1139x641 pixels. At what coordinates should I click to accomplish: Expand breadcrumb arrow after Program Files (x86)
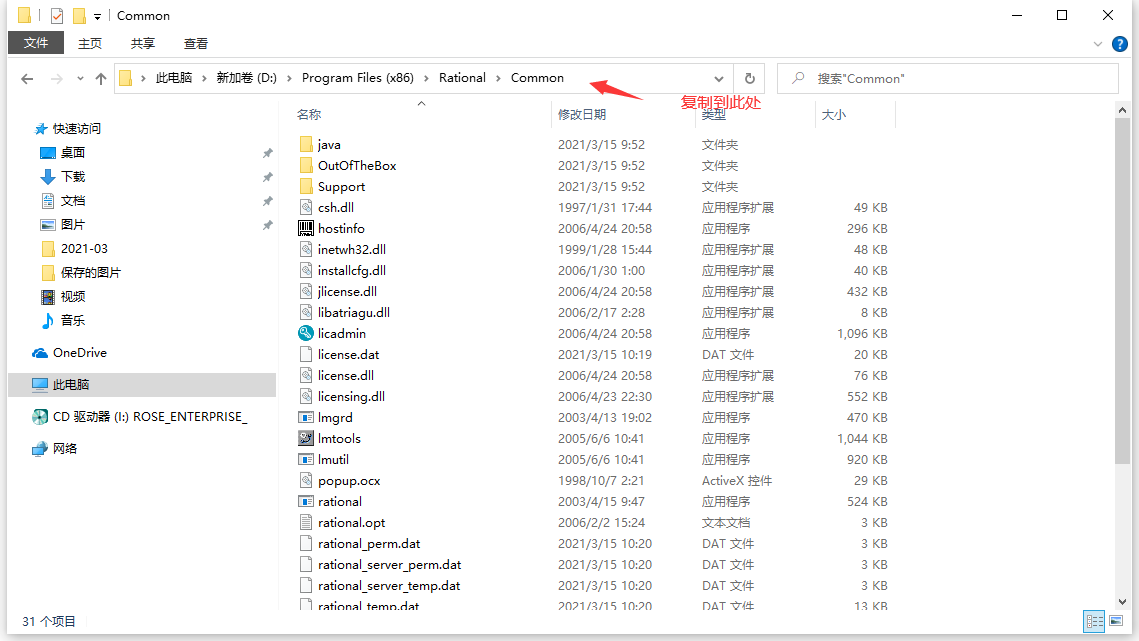(x=426, y=78)
